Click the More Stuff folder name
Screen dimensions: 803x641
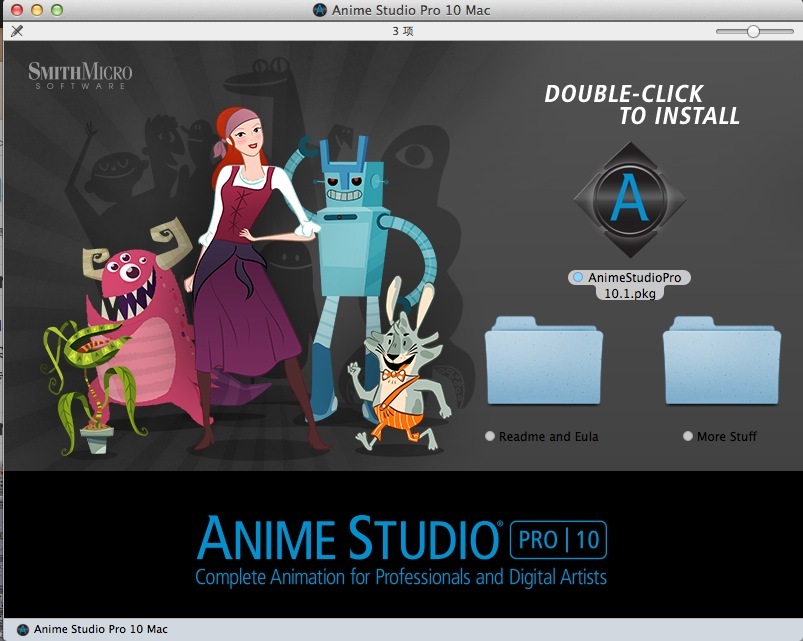click(727, 436)
